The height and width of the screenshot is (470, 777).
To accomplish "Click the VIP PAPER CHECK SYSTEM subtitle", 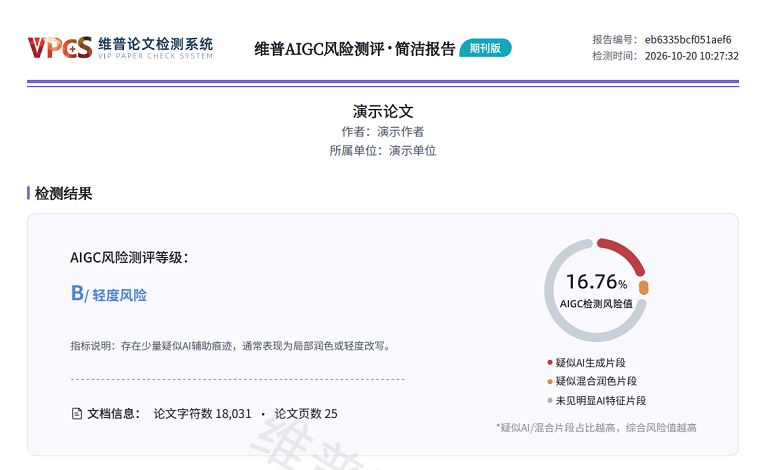I will [155, 56].
